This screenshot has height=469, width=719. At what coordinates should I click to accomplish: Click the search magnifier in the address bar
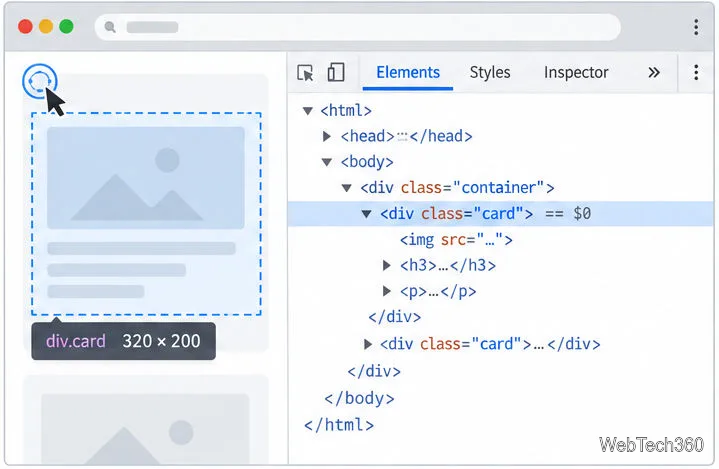pyautogui.click(x=110, y=27)
